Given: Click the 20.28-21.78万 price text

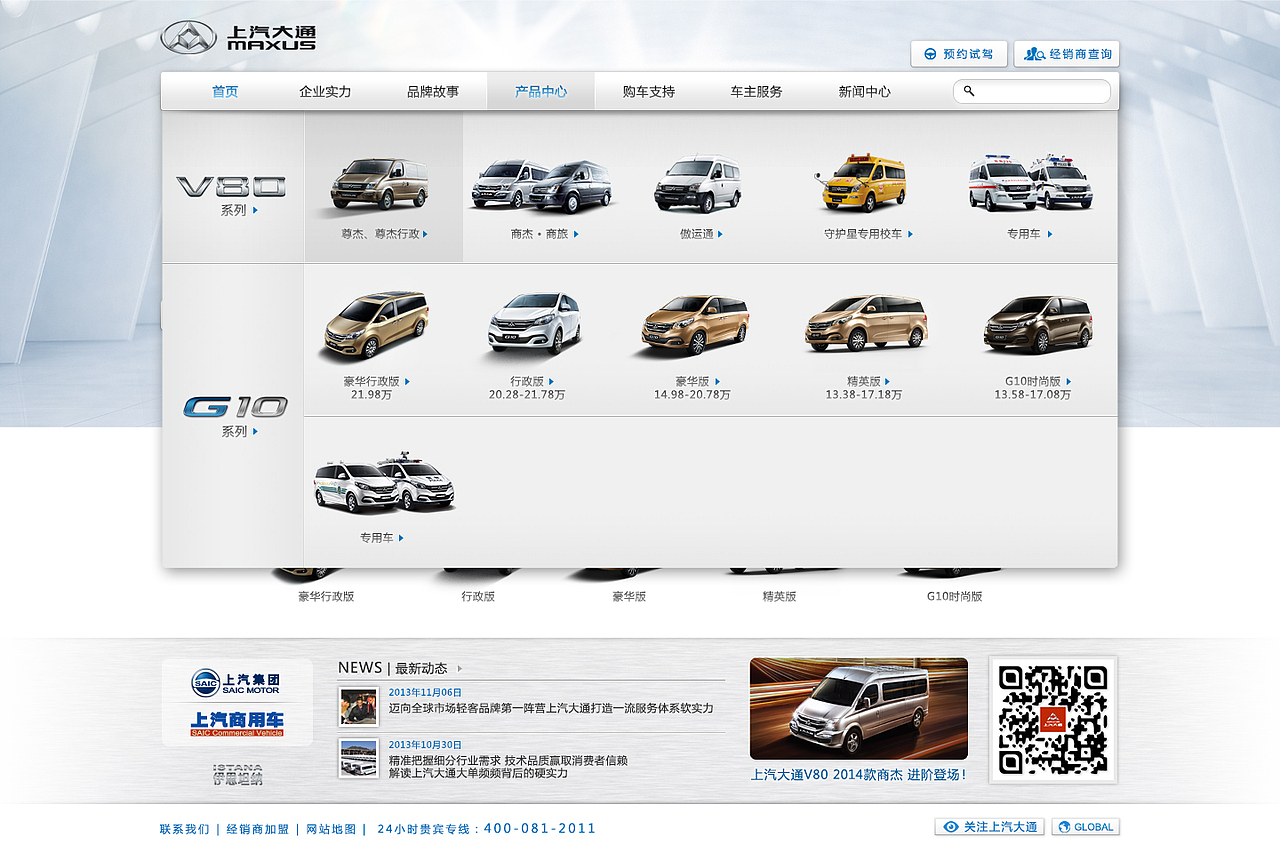Looking at the screenshot, I should point(527,395).
